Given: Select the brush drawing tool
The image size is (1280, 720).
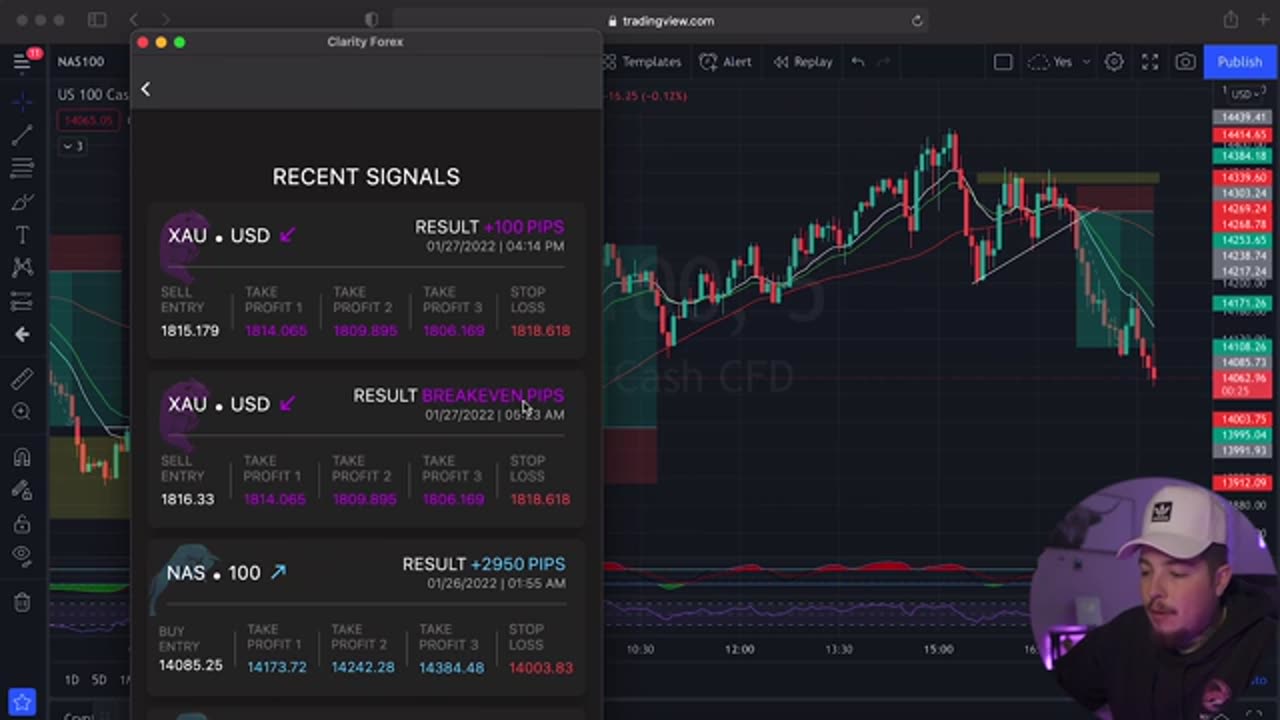Looking at the screenshot, I should 22,202.
